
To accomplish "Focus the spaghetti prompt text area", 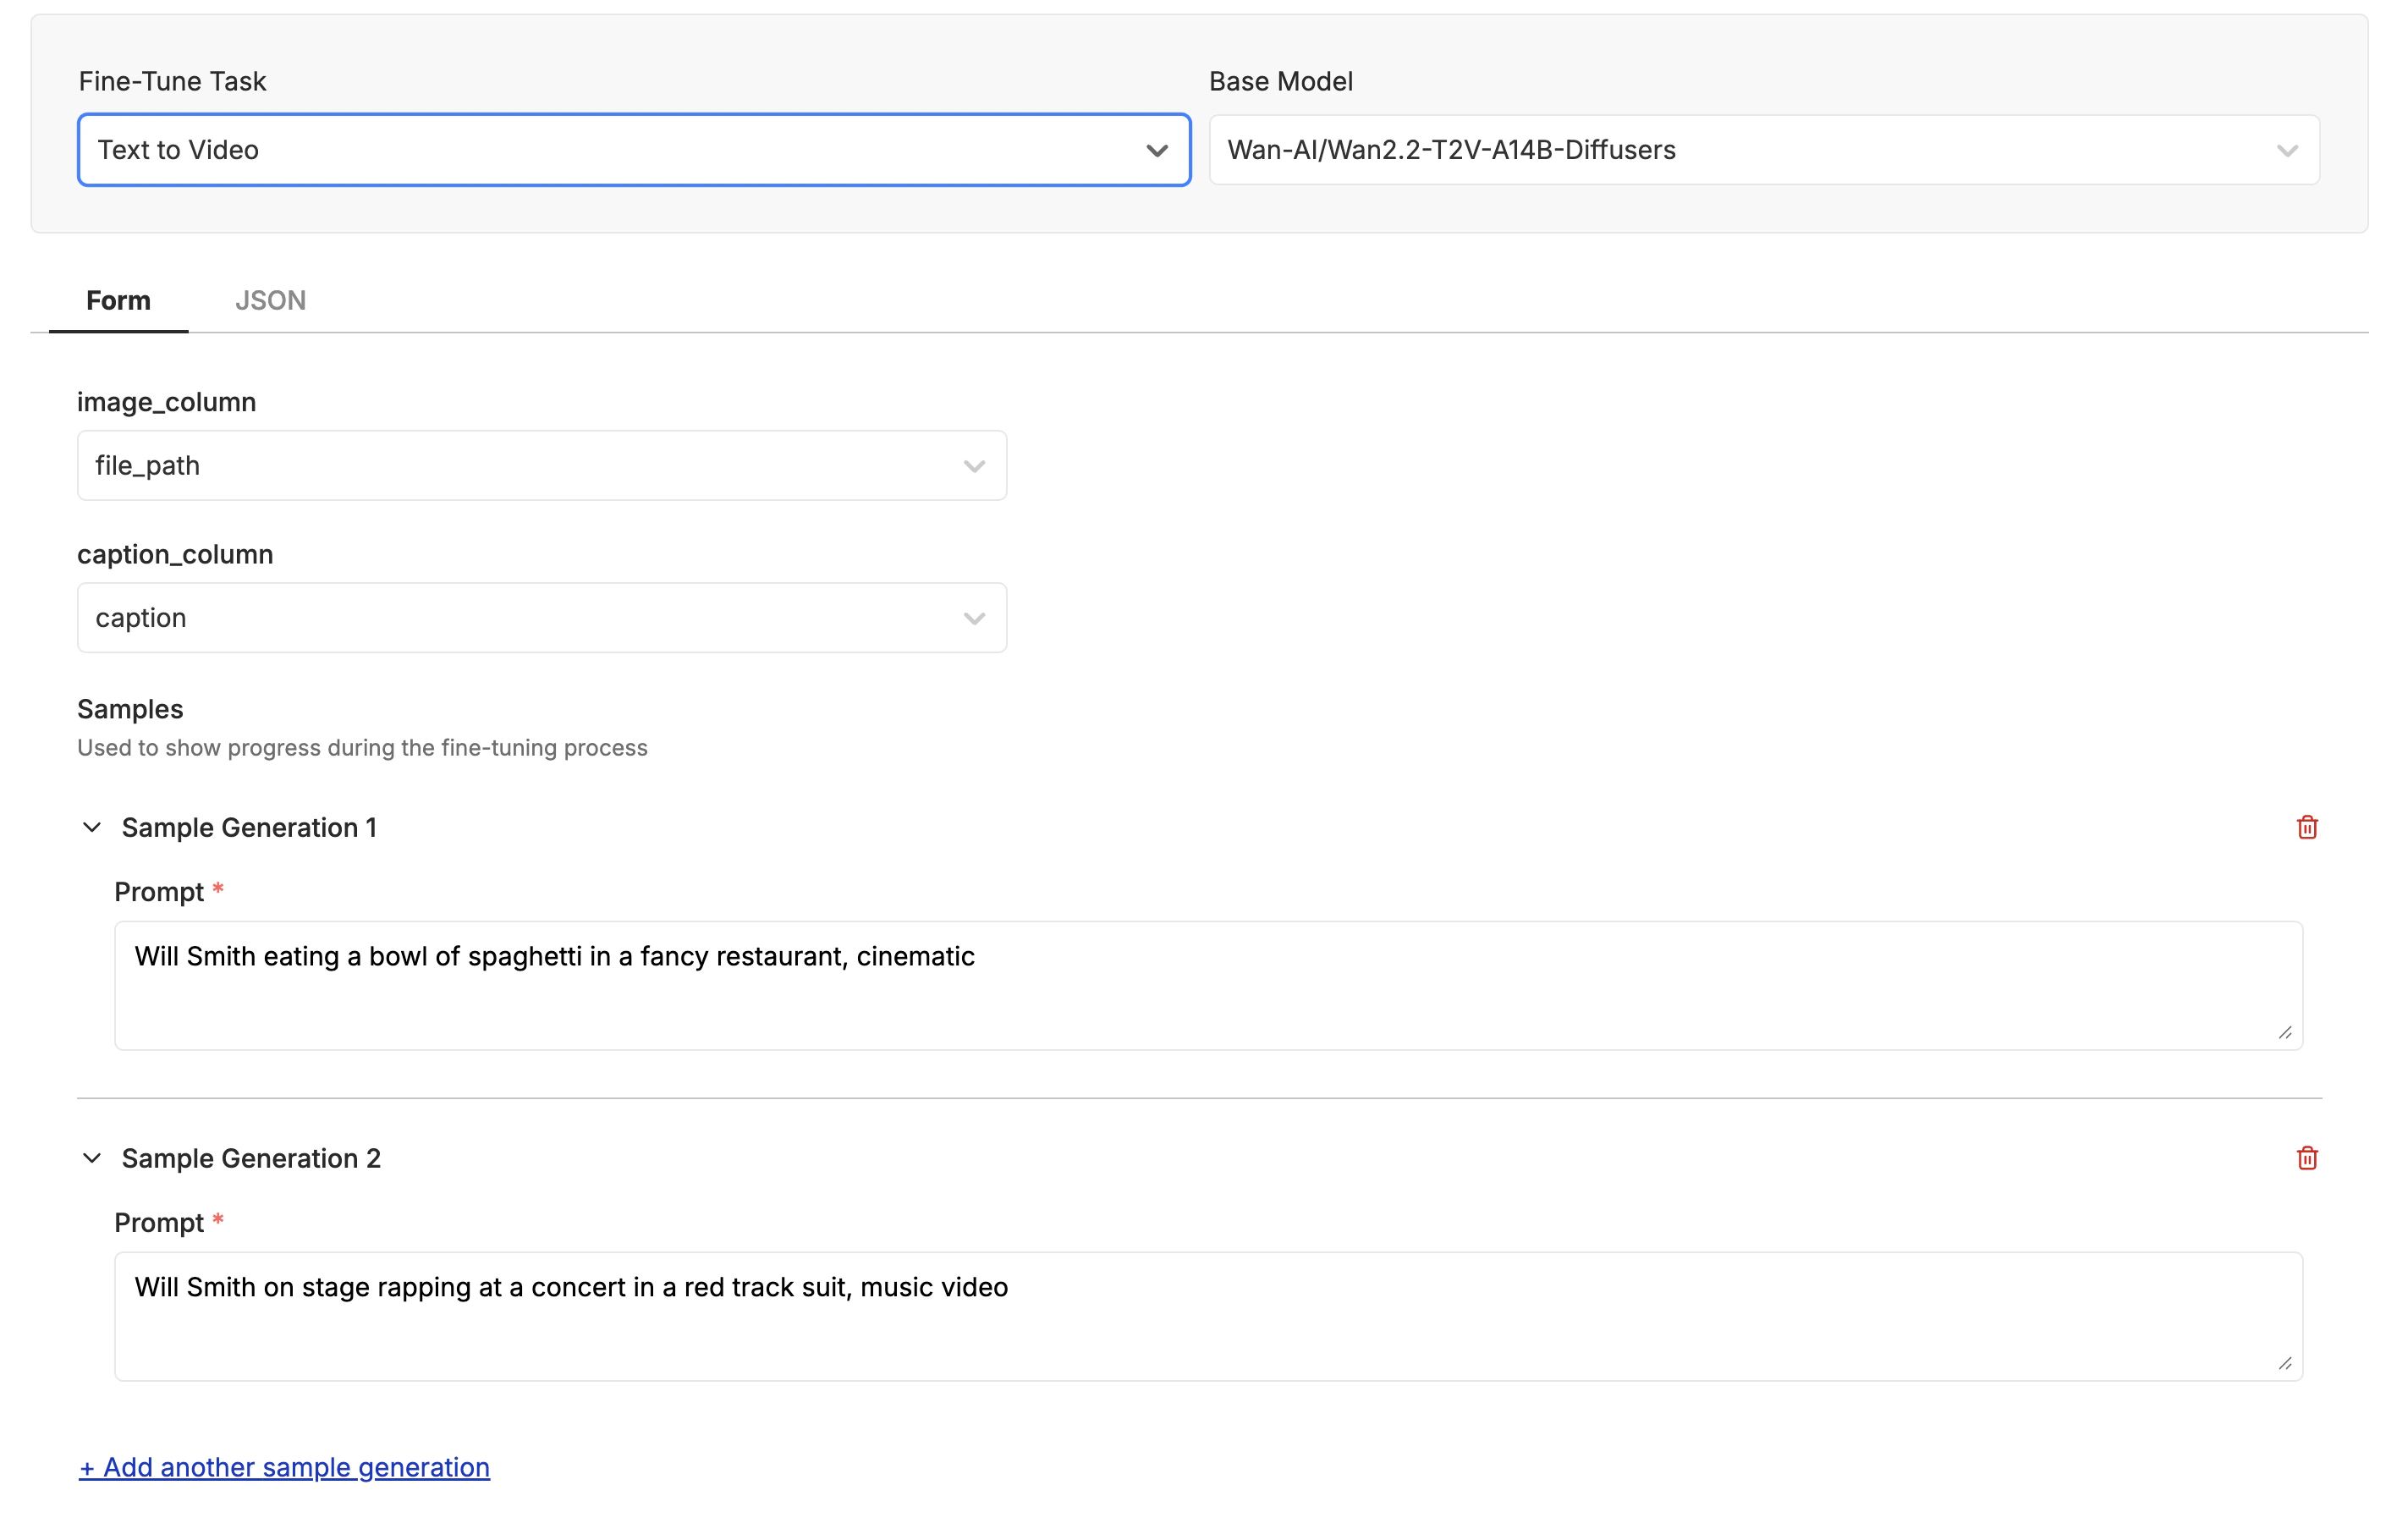I will tap(1207, 985).
